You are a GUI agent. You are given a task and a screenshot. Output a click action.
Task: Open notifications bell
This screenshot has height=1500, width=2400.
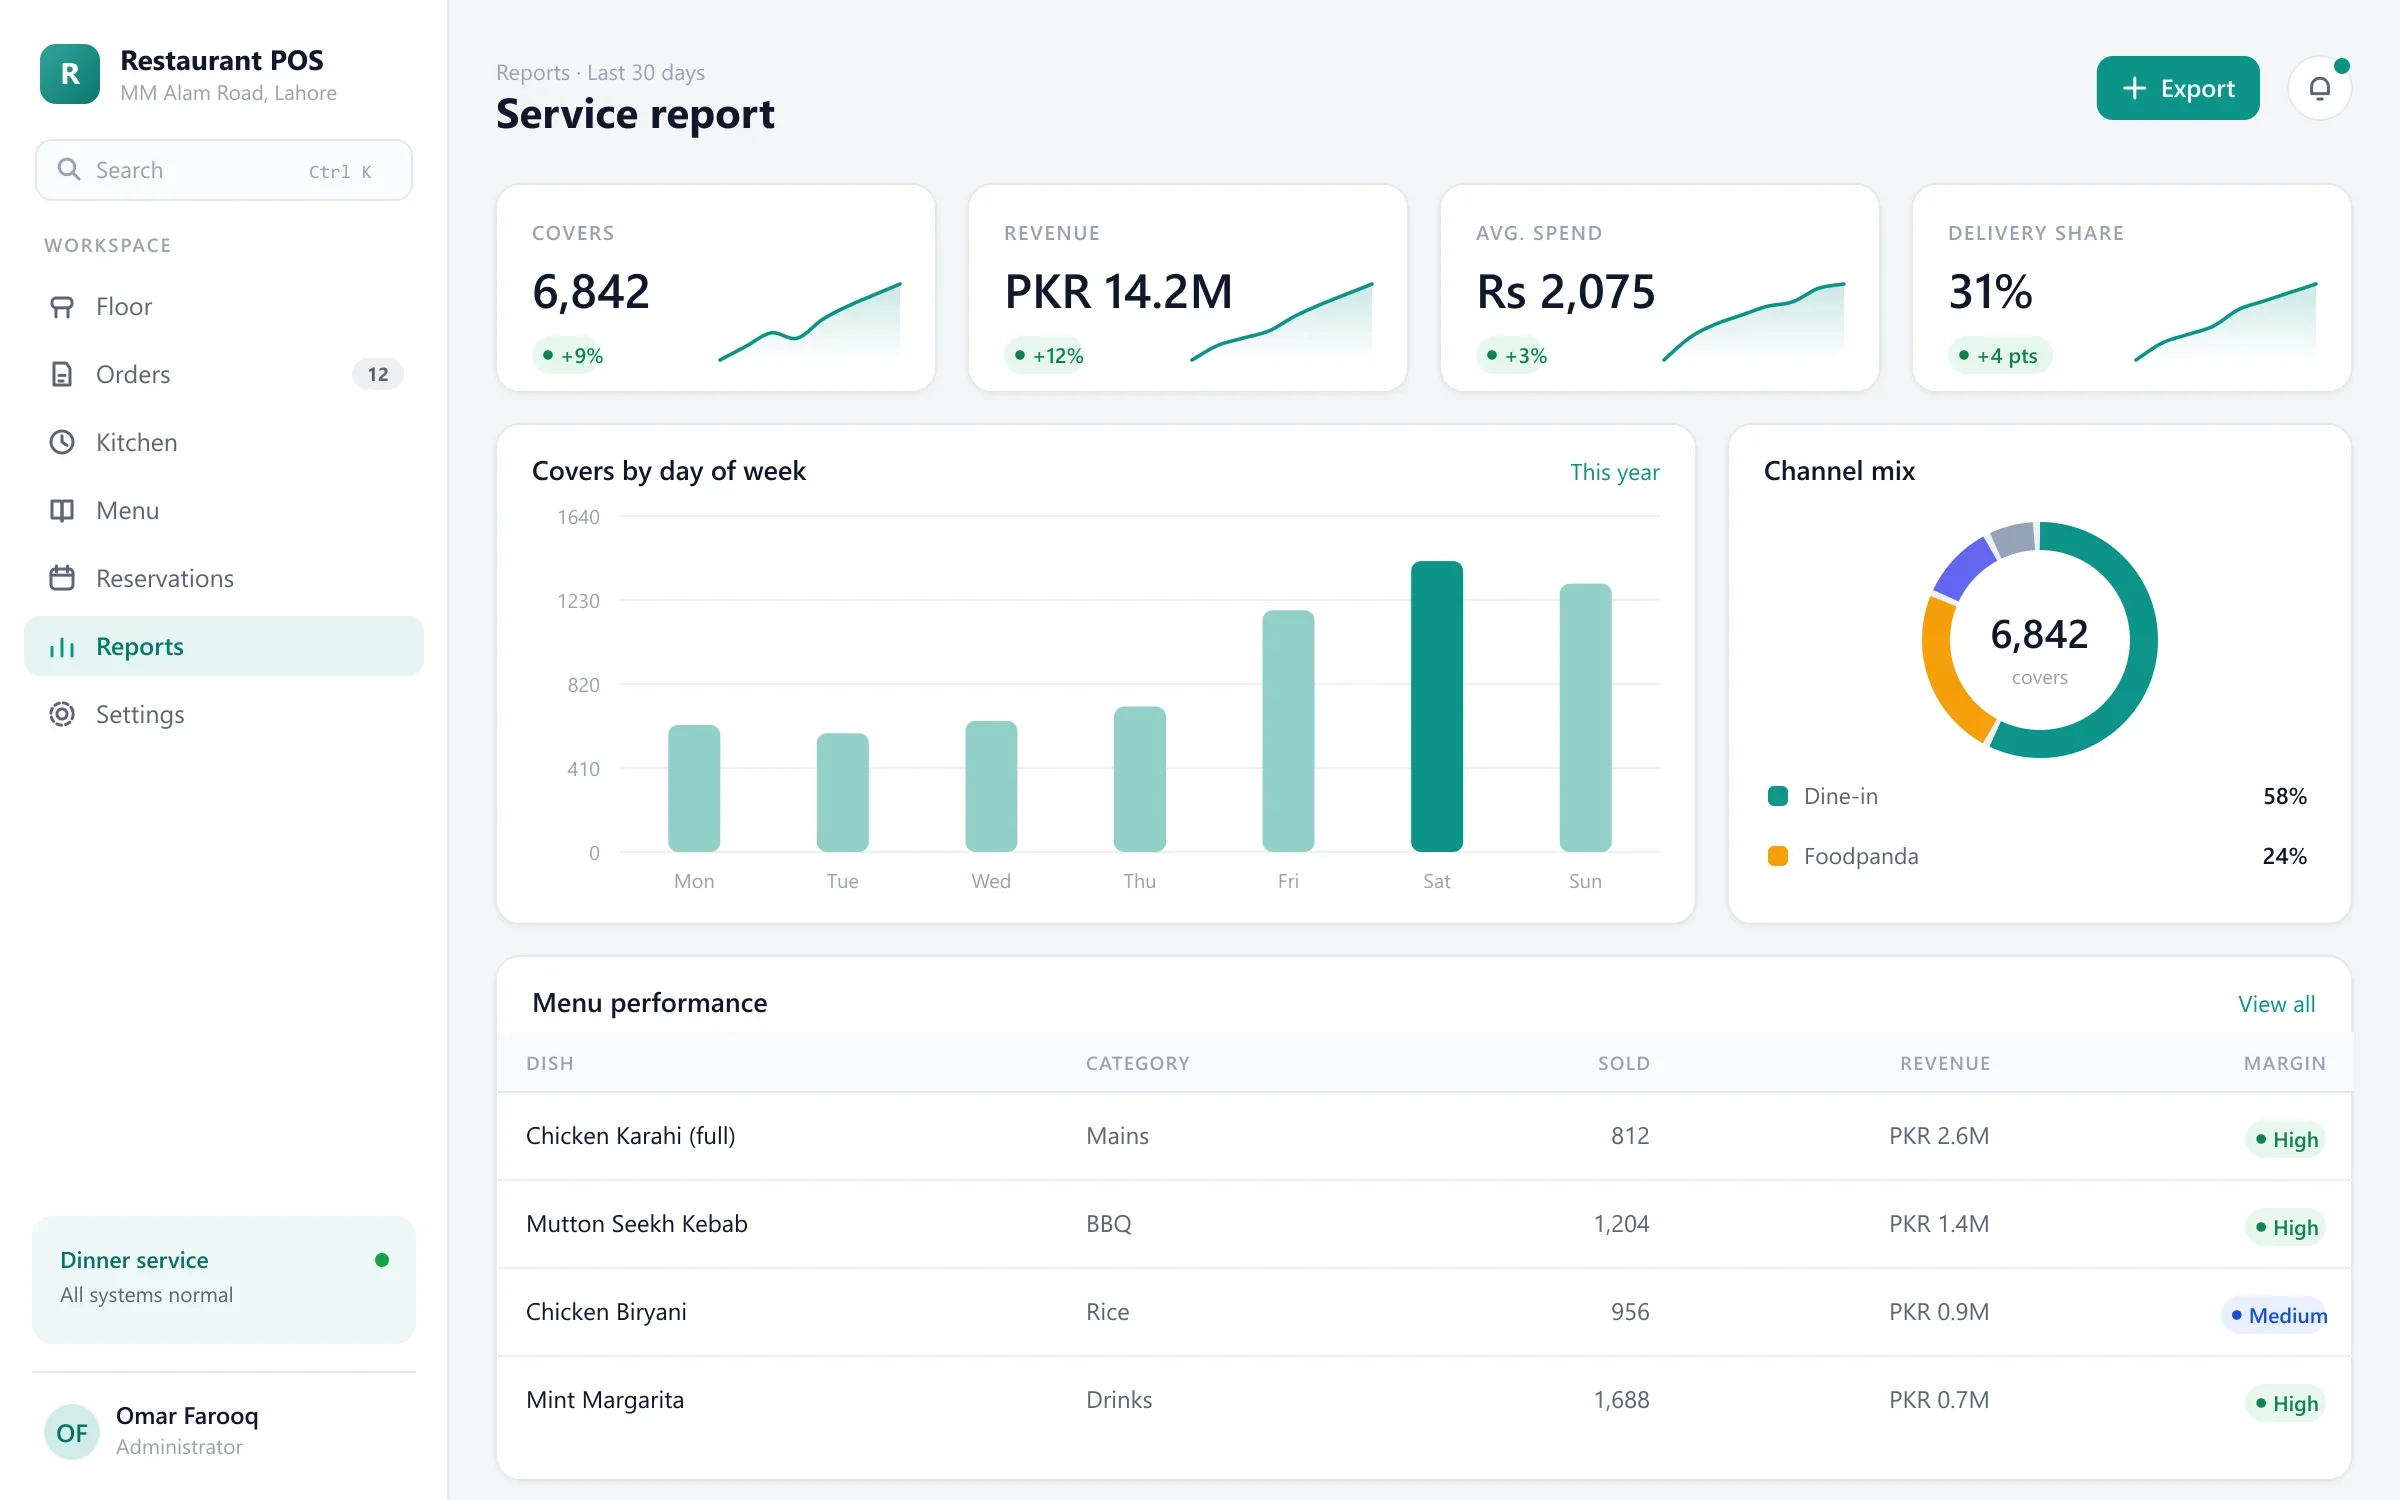2319,88
